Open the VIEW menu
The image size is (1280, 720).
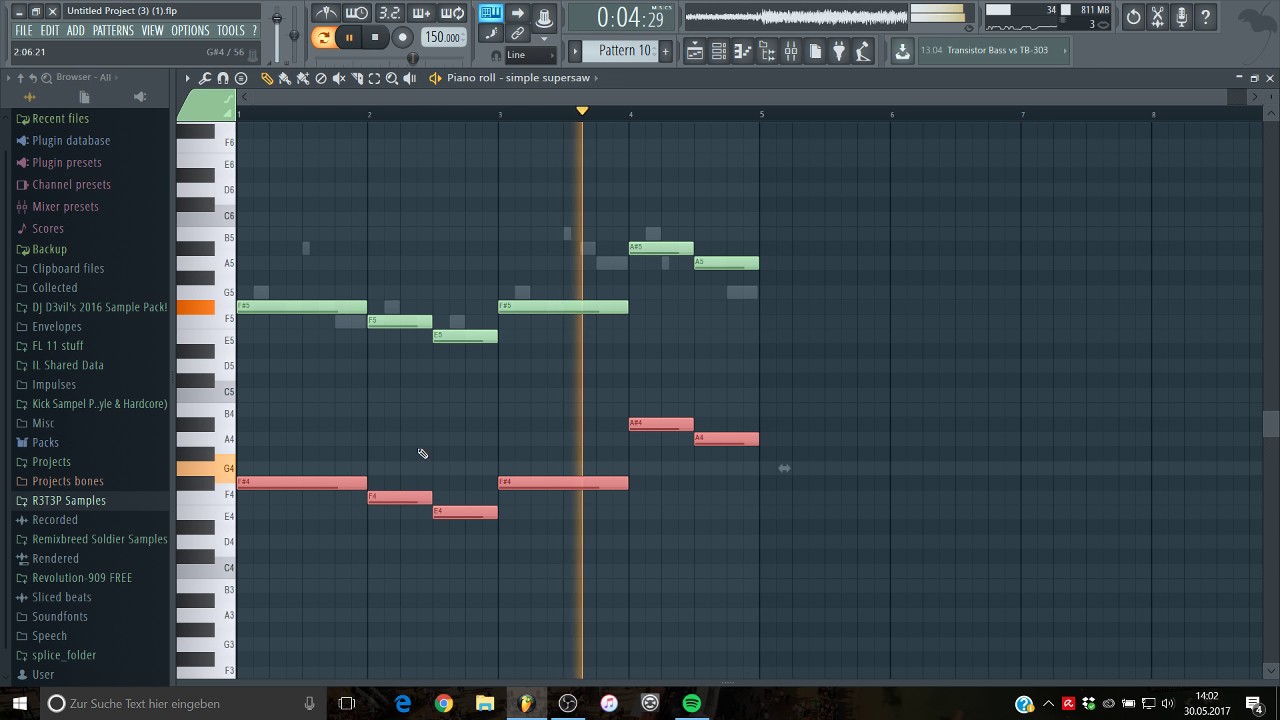pos(152,31)
